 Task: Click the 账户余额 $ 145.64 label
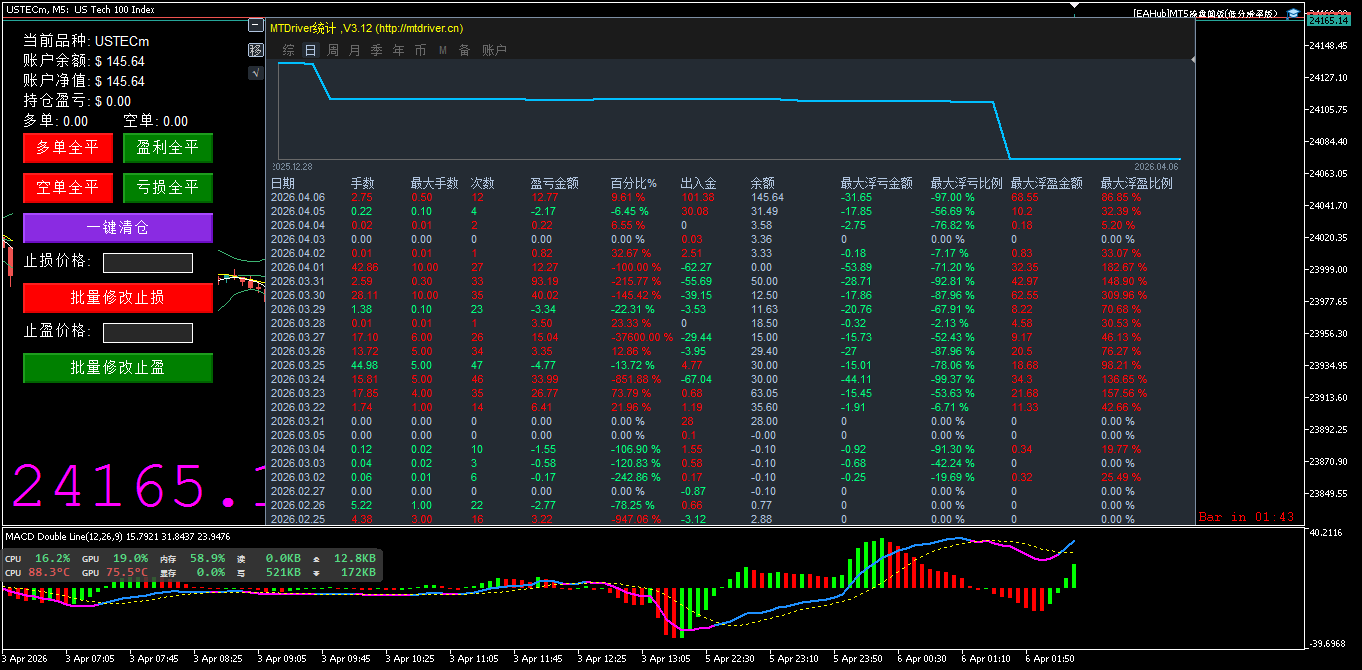(84, 61)
